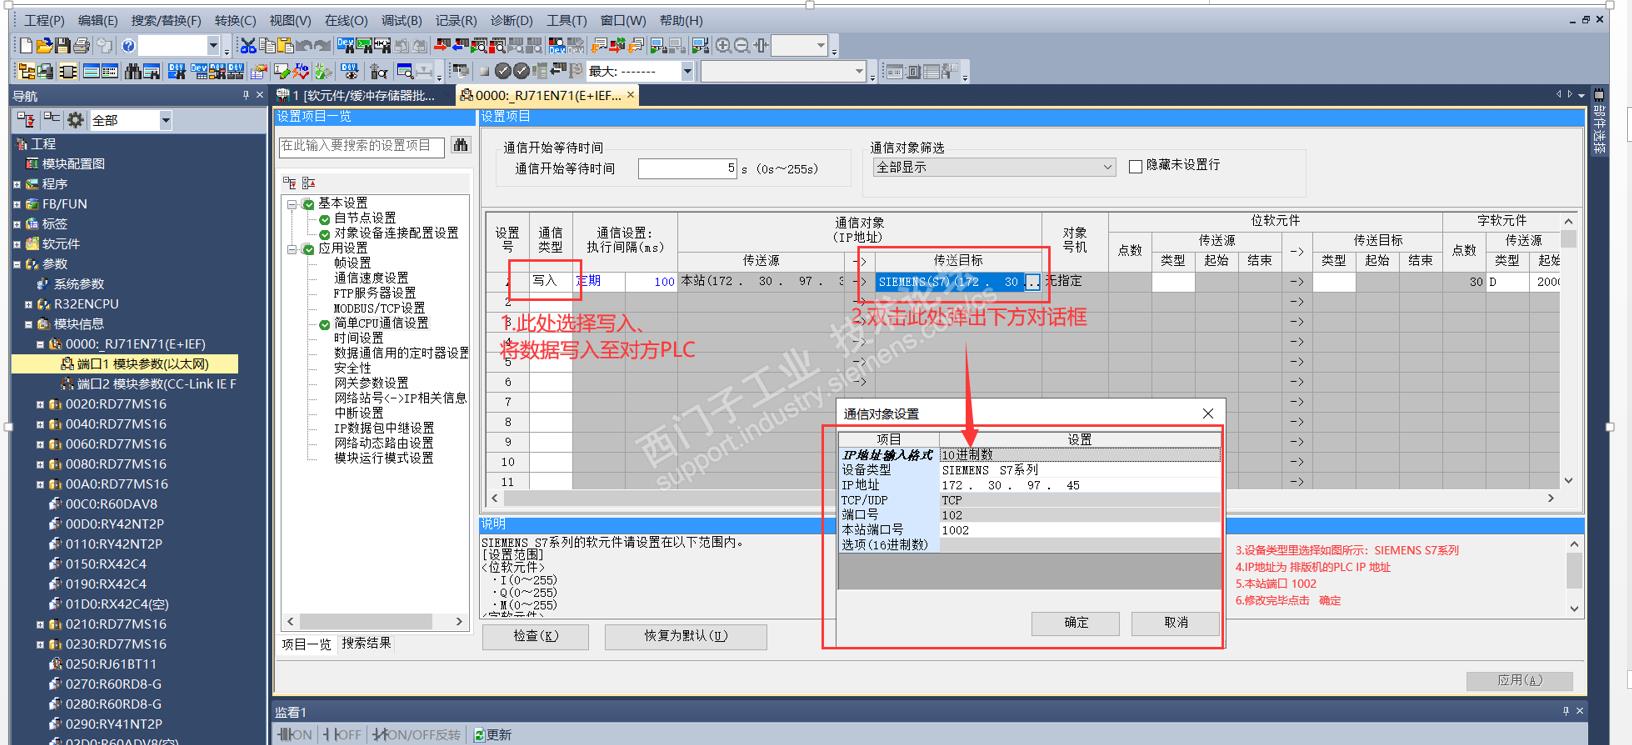Close the 0000:_RJ71EN71 tab
This screenshot has width=1632, height=745.
[631, 95]
